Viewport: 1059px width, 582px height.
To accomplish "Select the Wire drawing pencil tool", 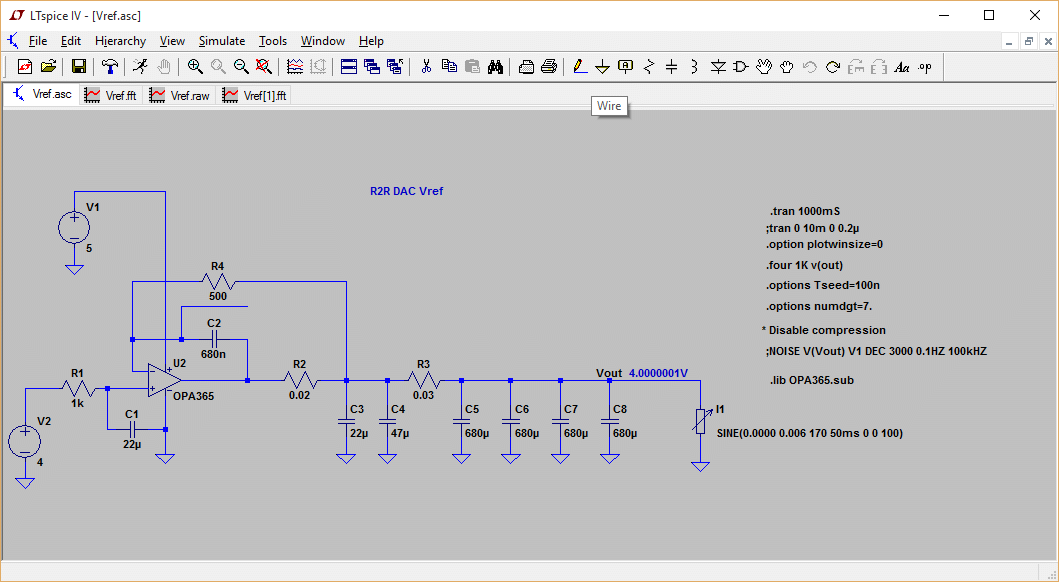I will click(579, 67).
